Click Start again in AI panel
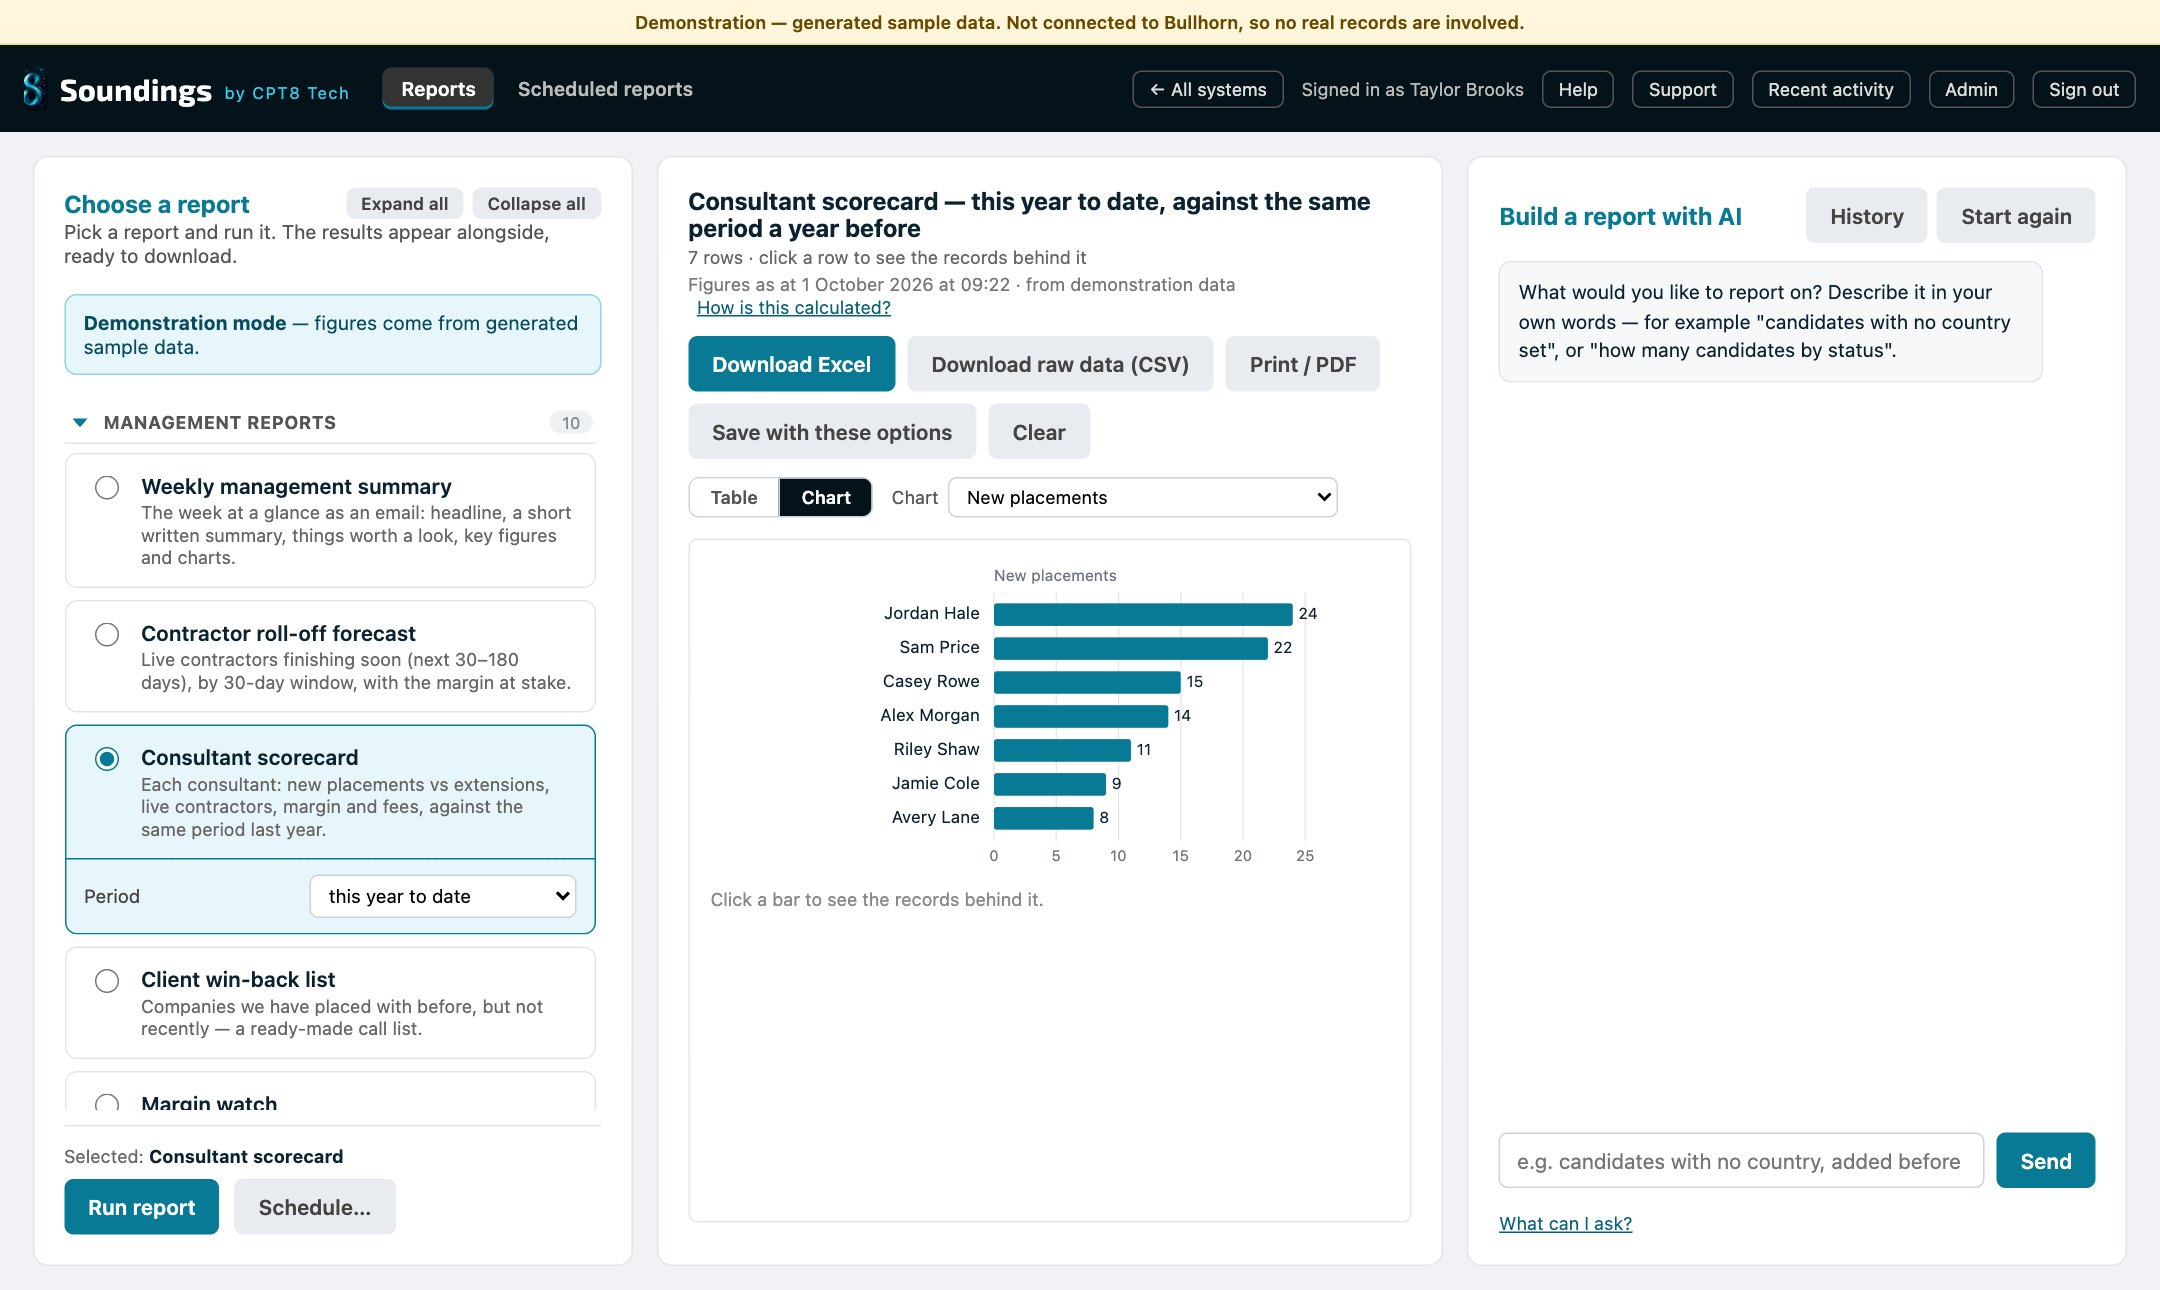Viewport: 2160px width, 1290px height. coord(2016,216)
